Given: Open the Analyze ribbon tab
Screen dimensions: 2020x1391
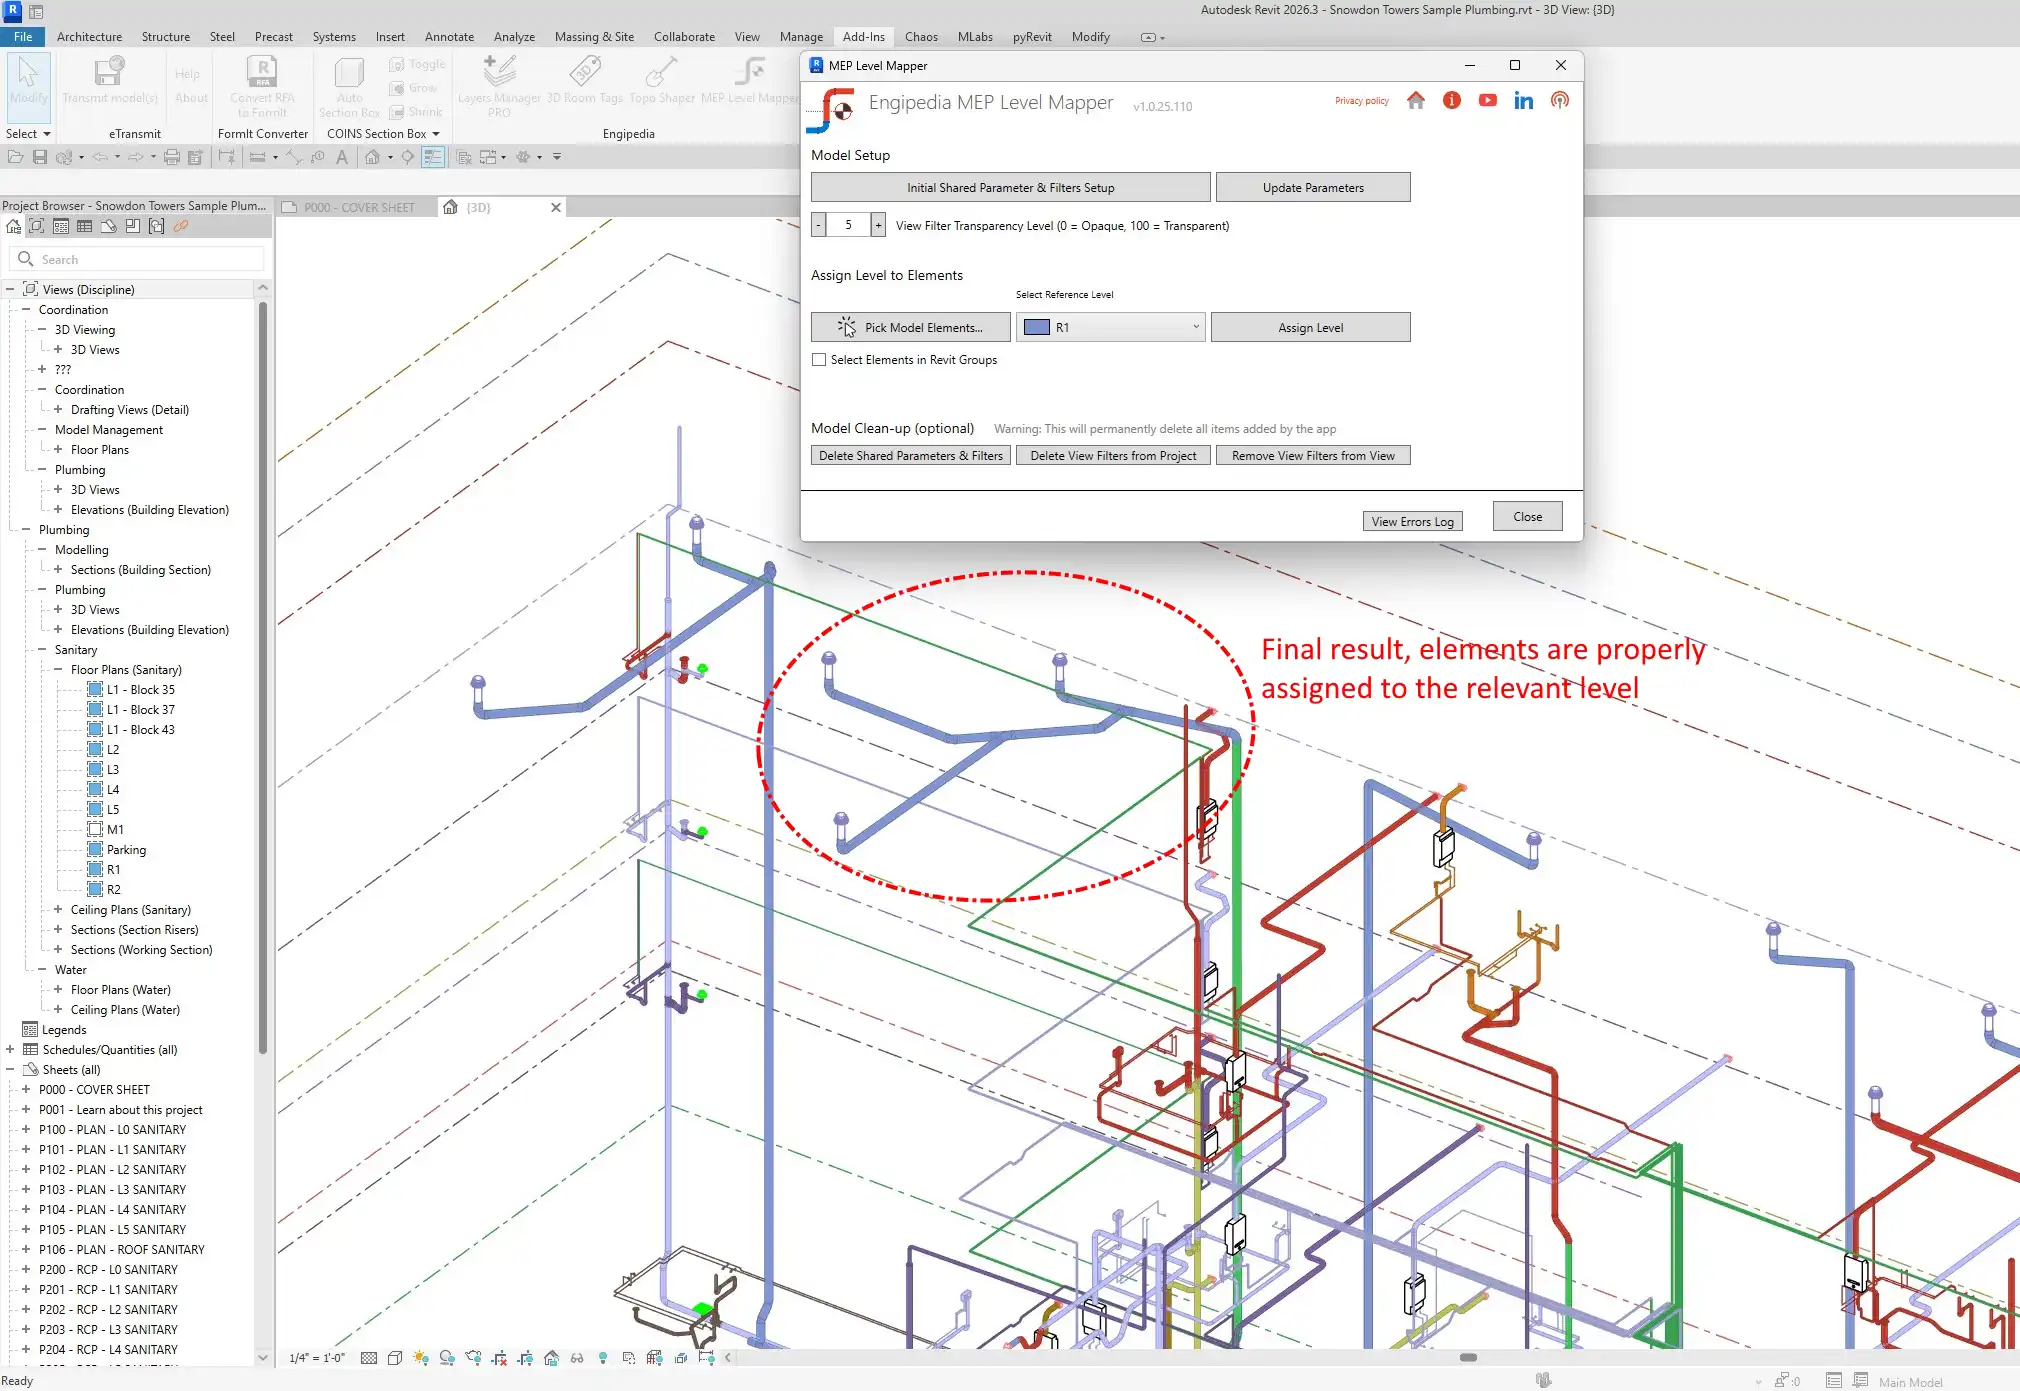Looking at the screenshot, I should point(514,37).
